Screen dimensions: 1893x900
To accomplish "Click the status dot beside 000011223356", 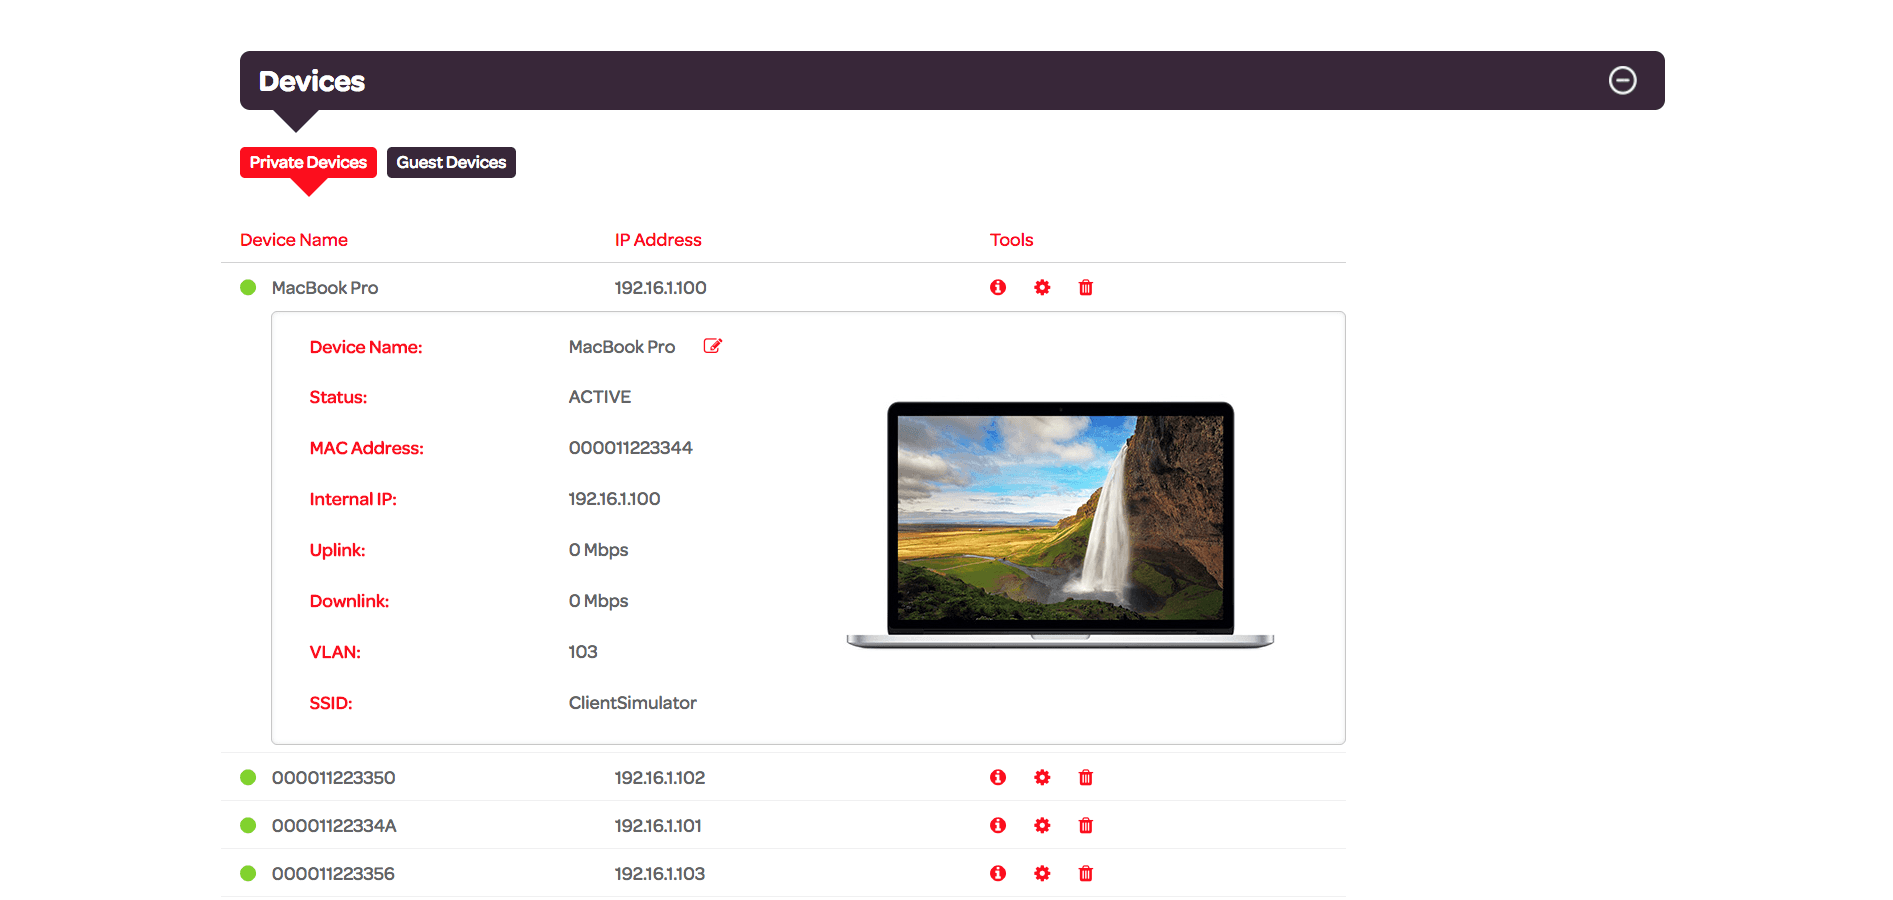I will [248, 873].
